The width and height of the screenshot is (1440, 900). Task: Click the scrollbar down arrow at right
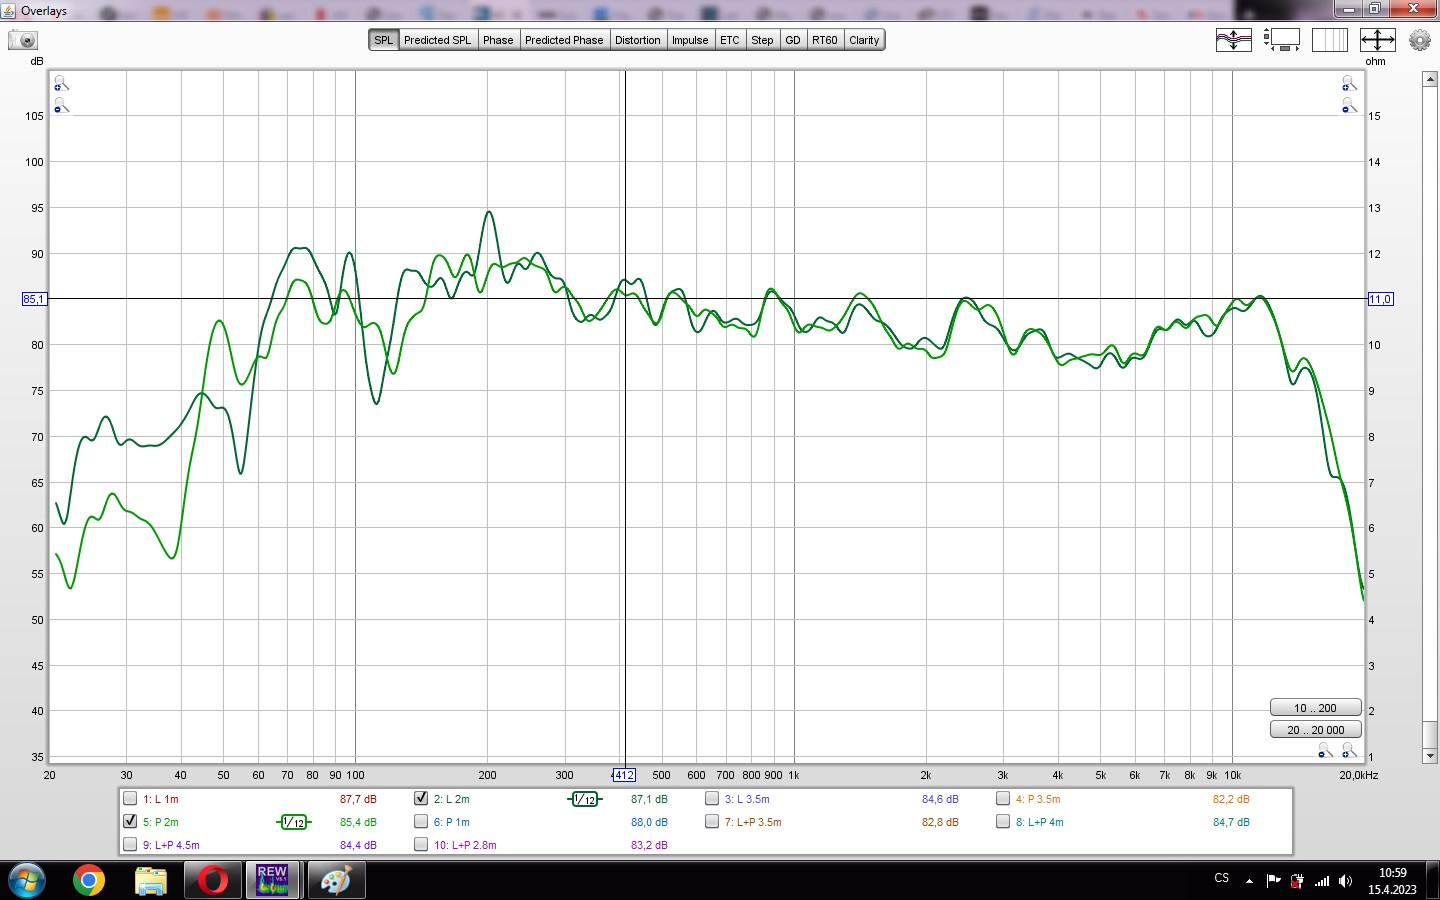[x=1429, y=756]
